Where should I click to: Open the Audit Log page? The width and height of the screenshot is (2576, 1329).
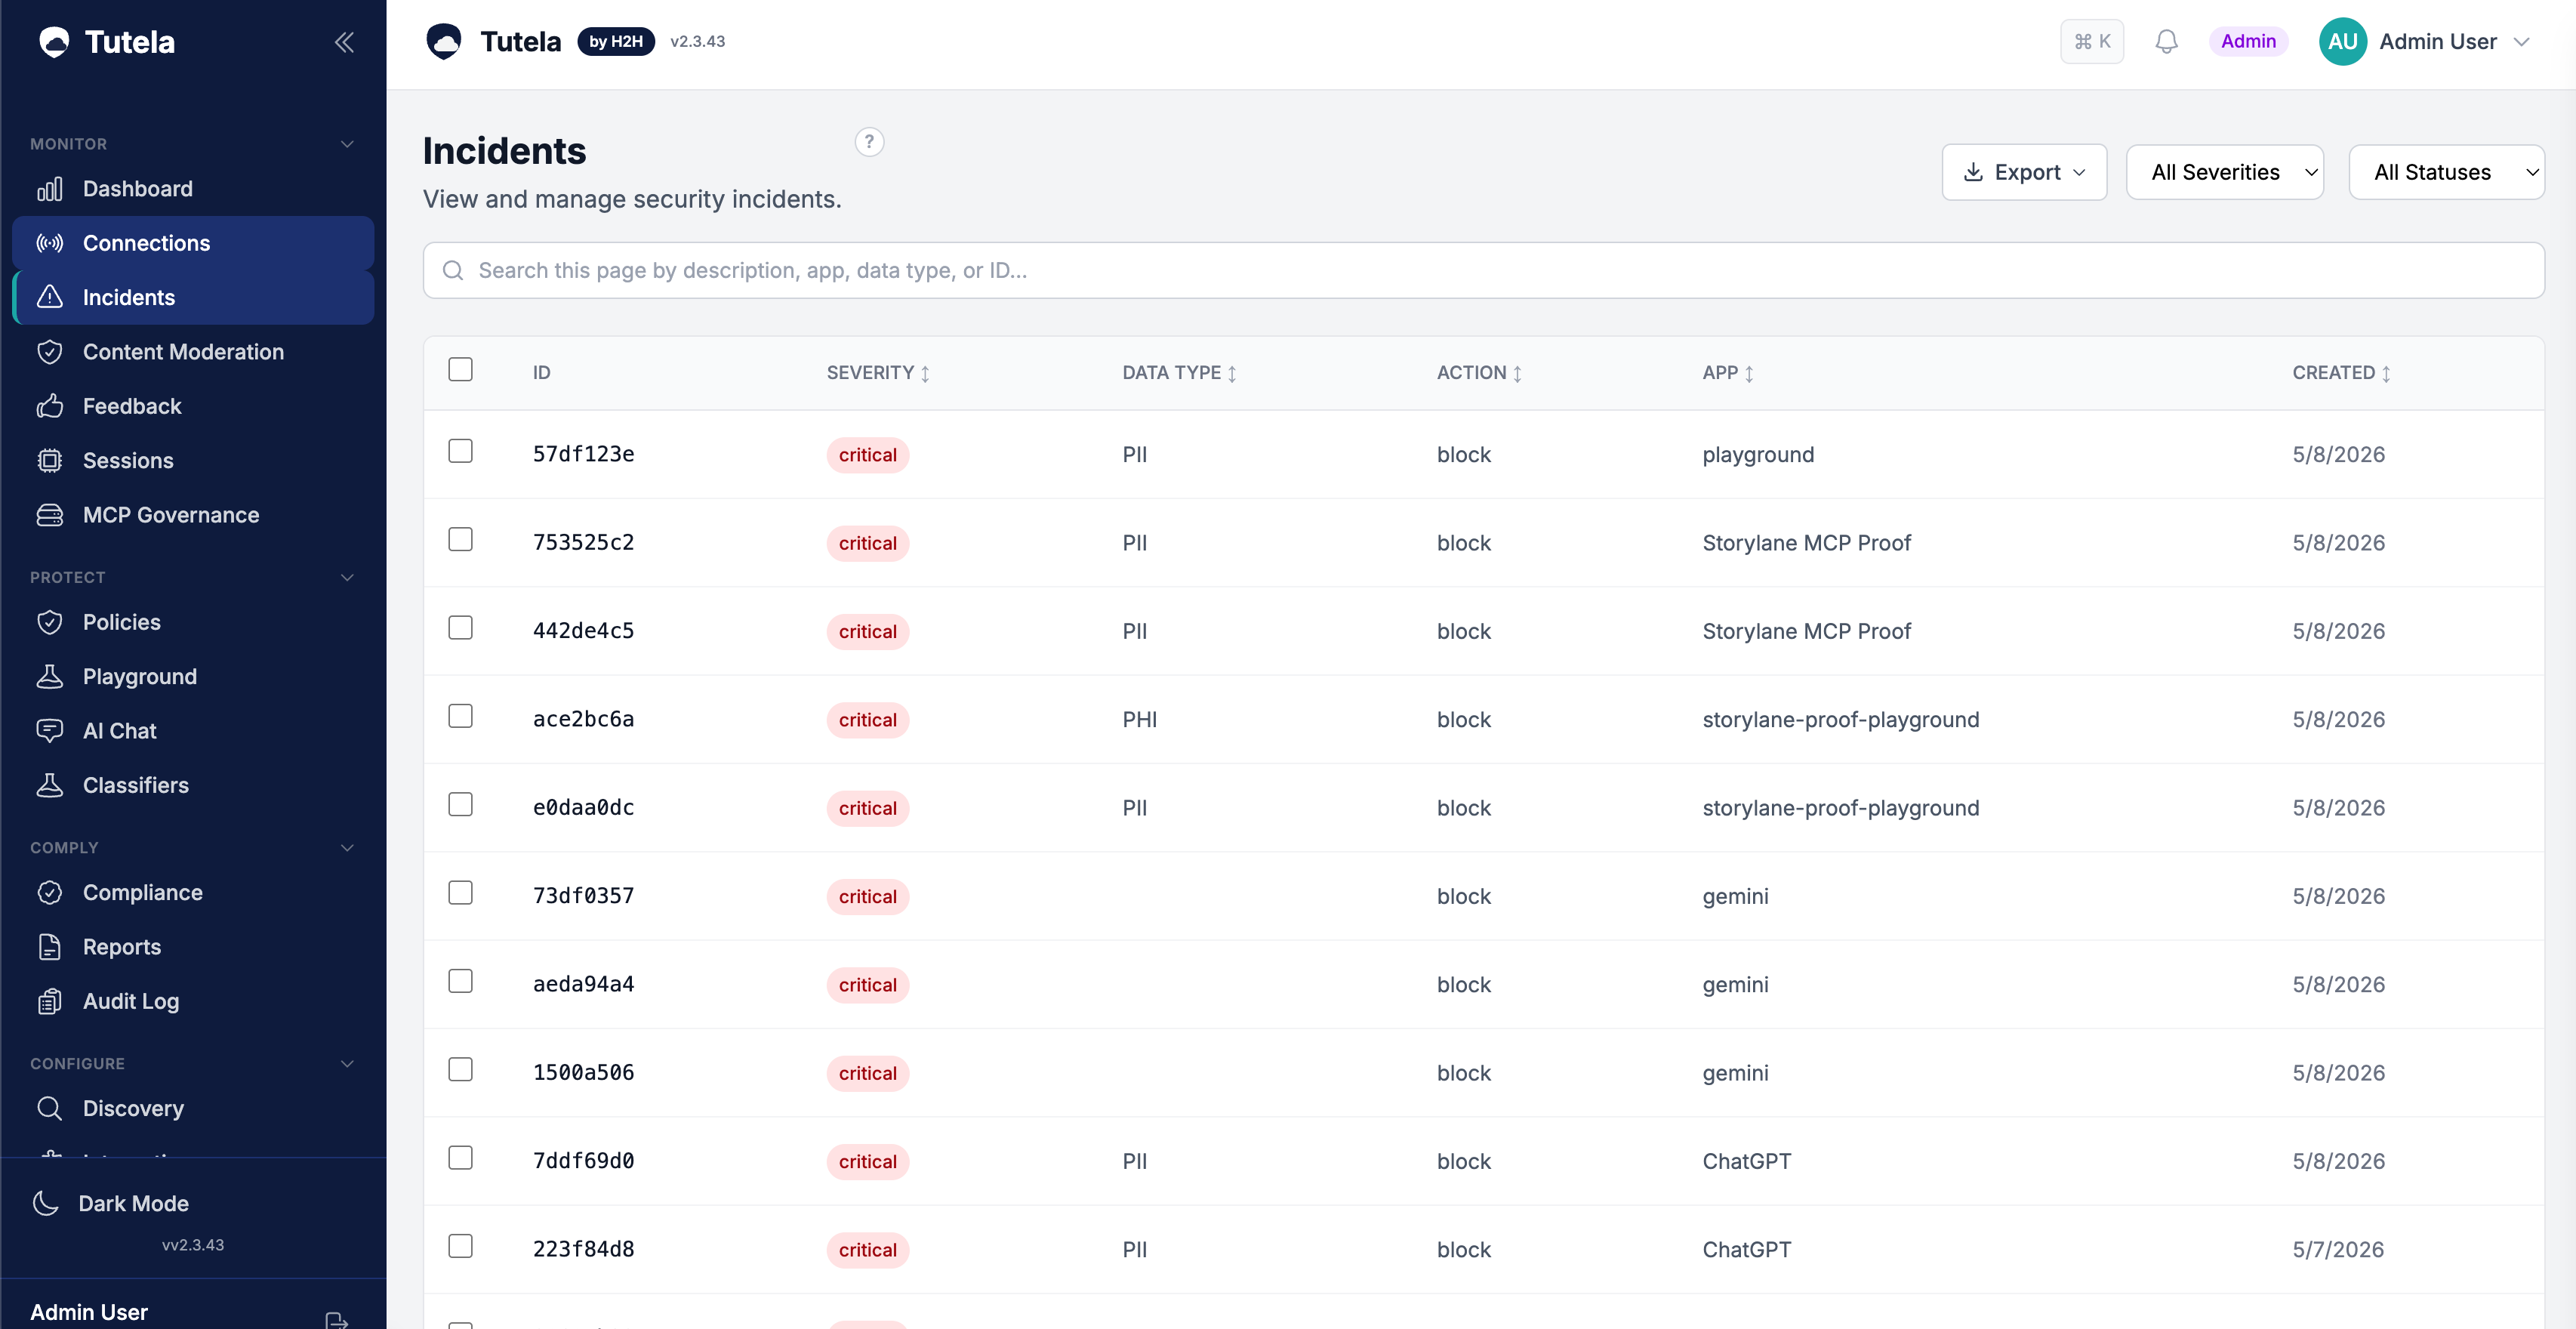point(193,1001)
